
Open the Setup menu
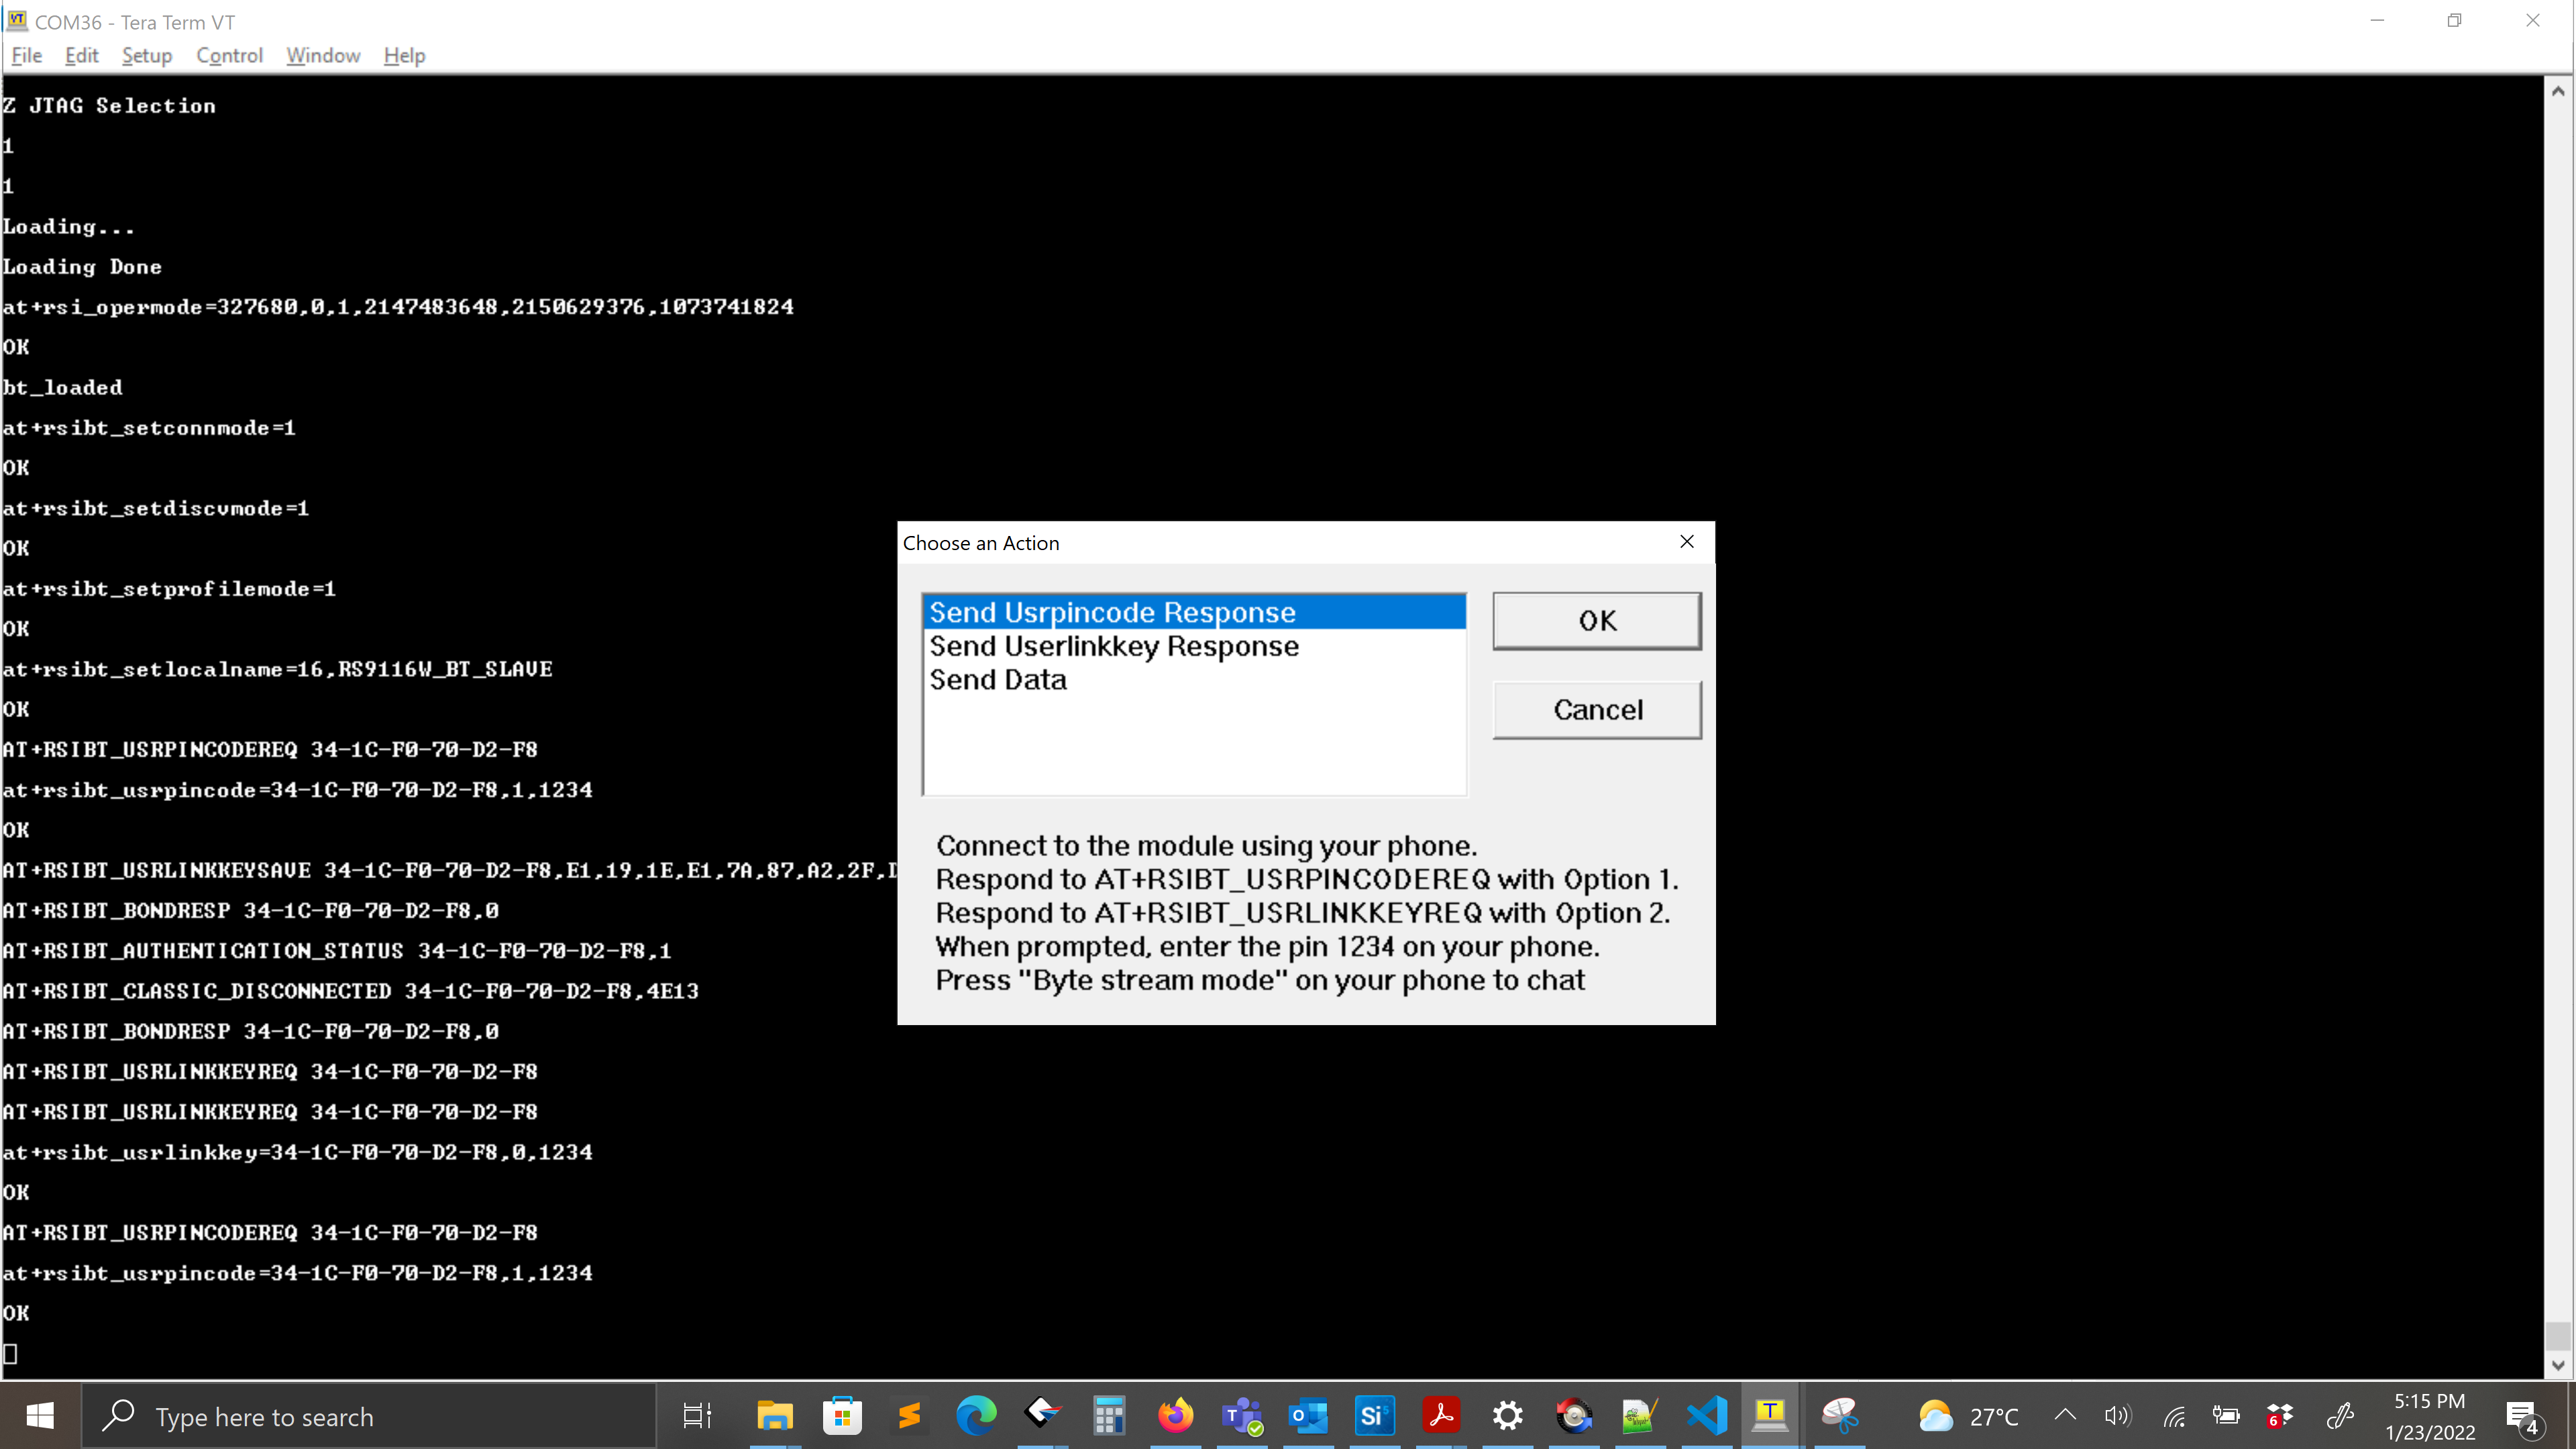point(146,55)
